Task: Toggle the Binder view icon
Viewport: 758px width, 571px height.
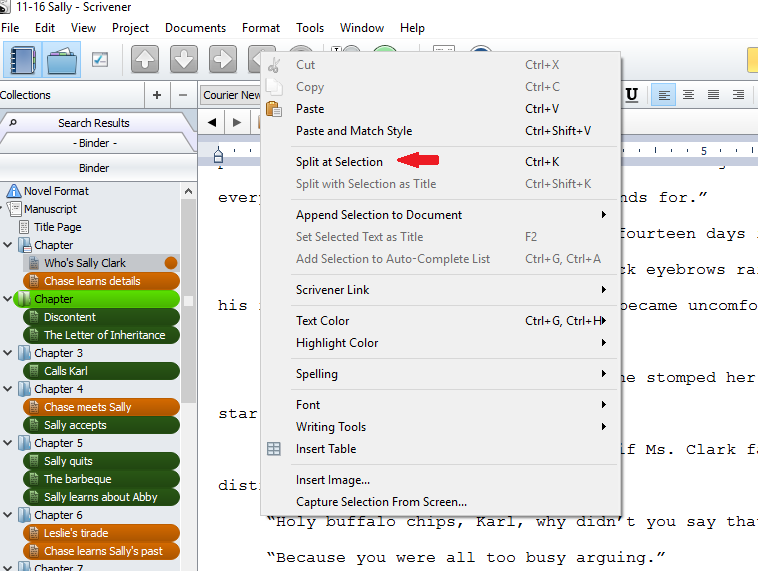Action: click(22, 60)
